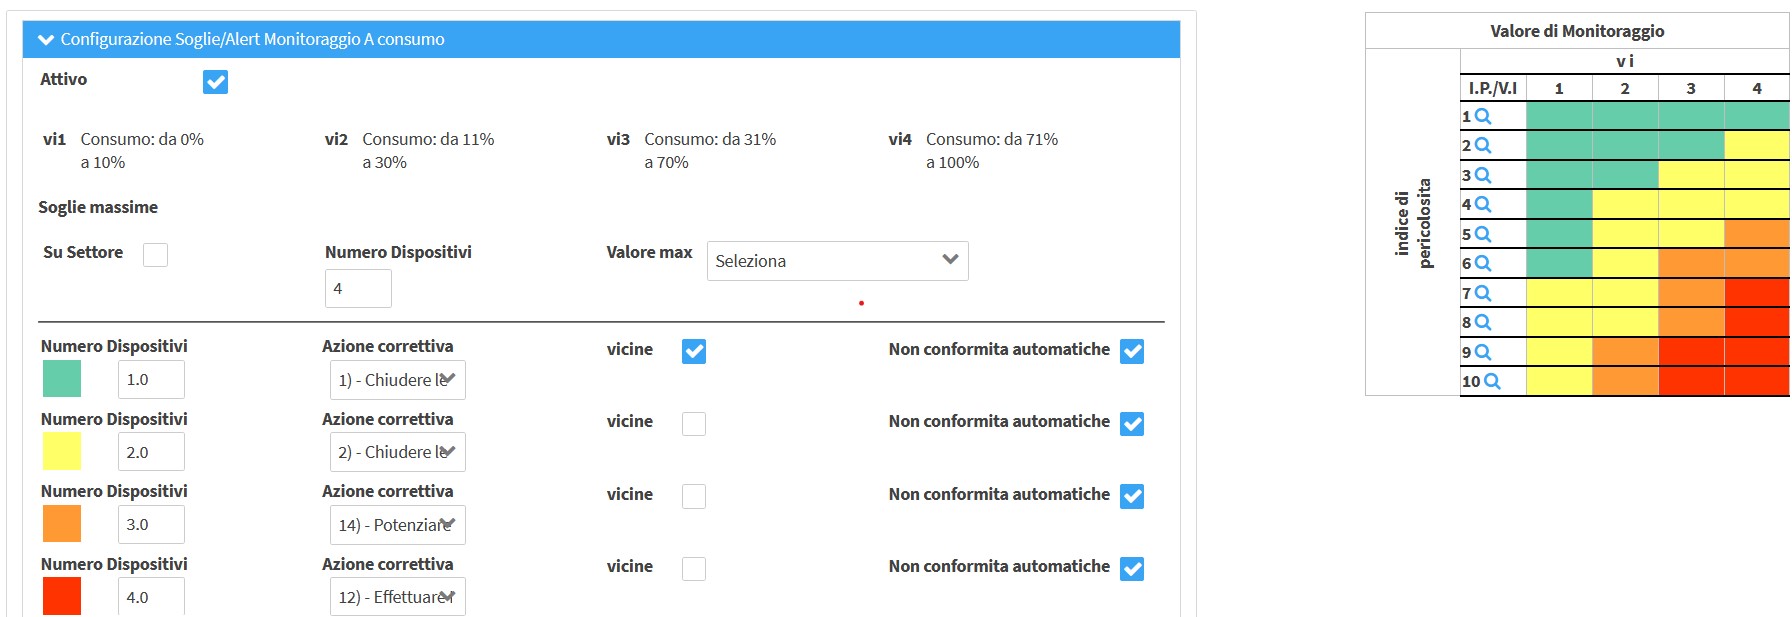Open the '12) - Effettuare' Azione correttiva dropdown
This screenshot has height=617, width=1792.
[397, 597]
